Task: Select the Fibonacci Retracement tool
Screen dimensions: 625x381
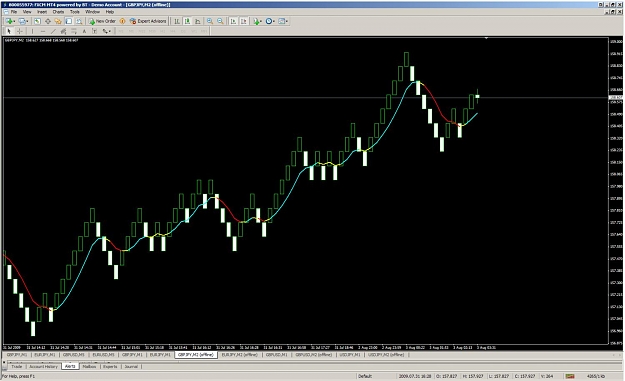Action: (74, 31)
